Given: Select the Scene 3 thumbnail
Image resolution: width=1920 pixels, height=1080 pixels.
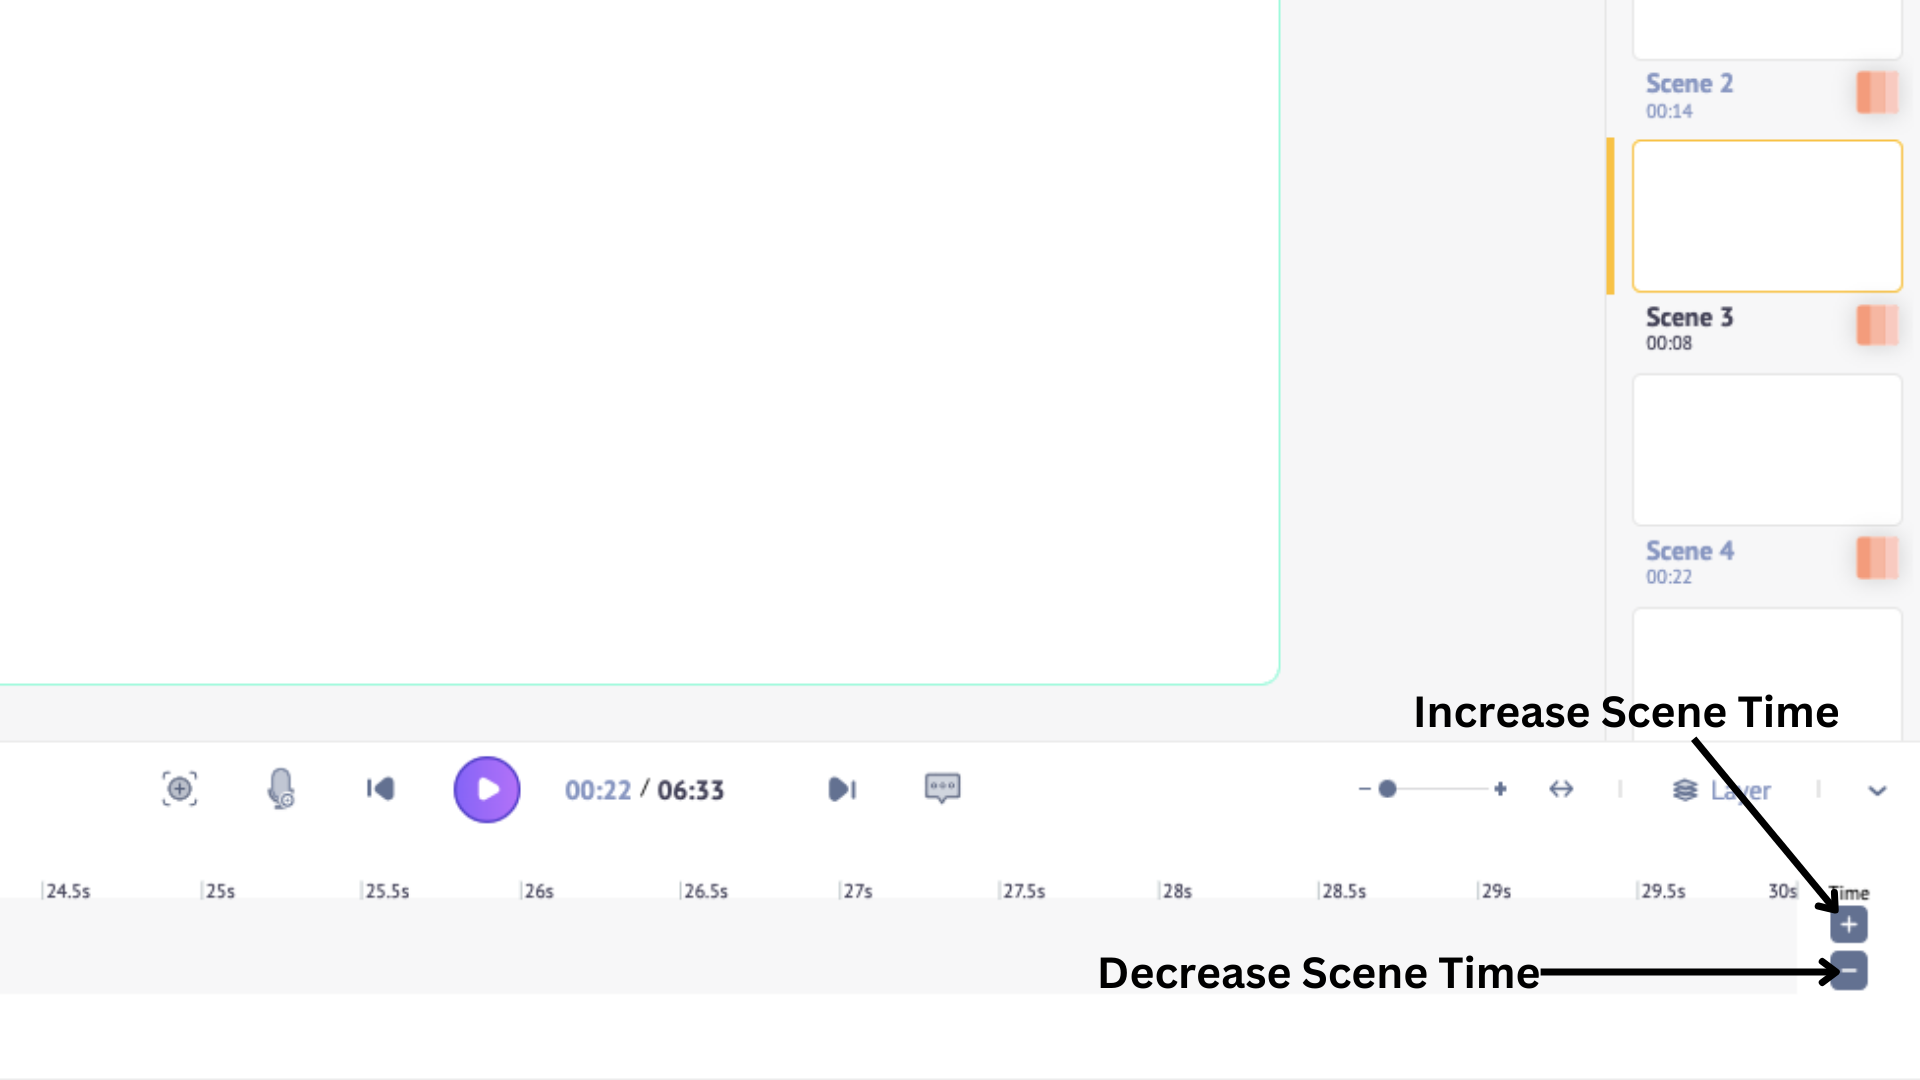Looking at the screenshot, I should click(1766, 216).
